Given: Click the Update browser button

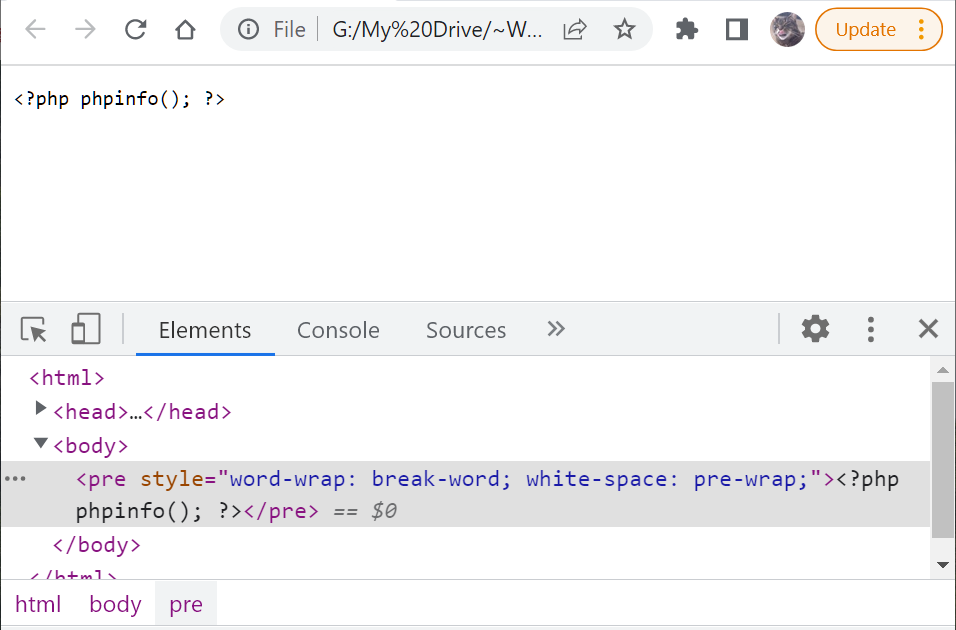Looking at the screenshot, I should (864, 29).
